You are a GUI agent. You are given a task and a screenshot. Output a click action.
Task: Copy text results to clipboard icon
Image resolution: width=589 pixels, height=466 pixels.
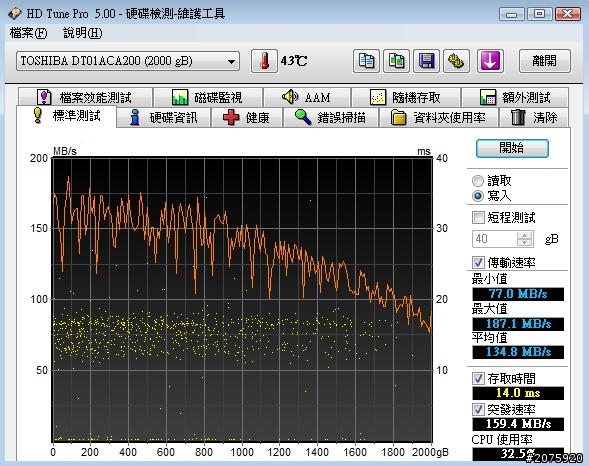pyautogui.click(x=366, y=61)
